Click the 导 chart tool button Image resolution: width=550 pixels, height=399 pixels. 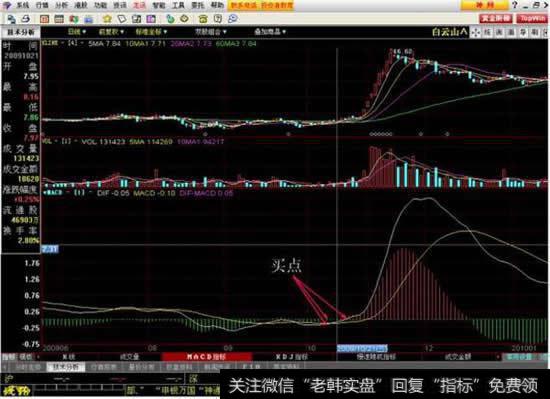[523, 33]
